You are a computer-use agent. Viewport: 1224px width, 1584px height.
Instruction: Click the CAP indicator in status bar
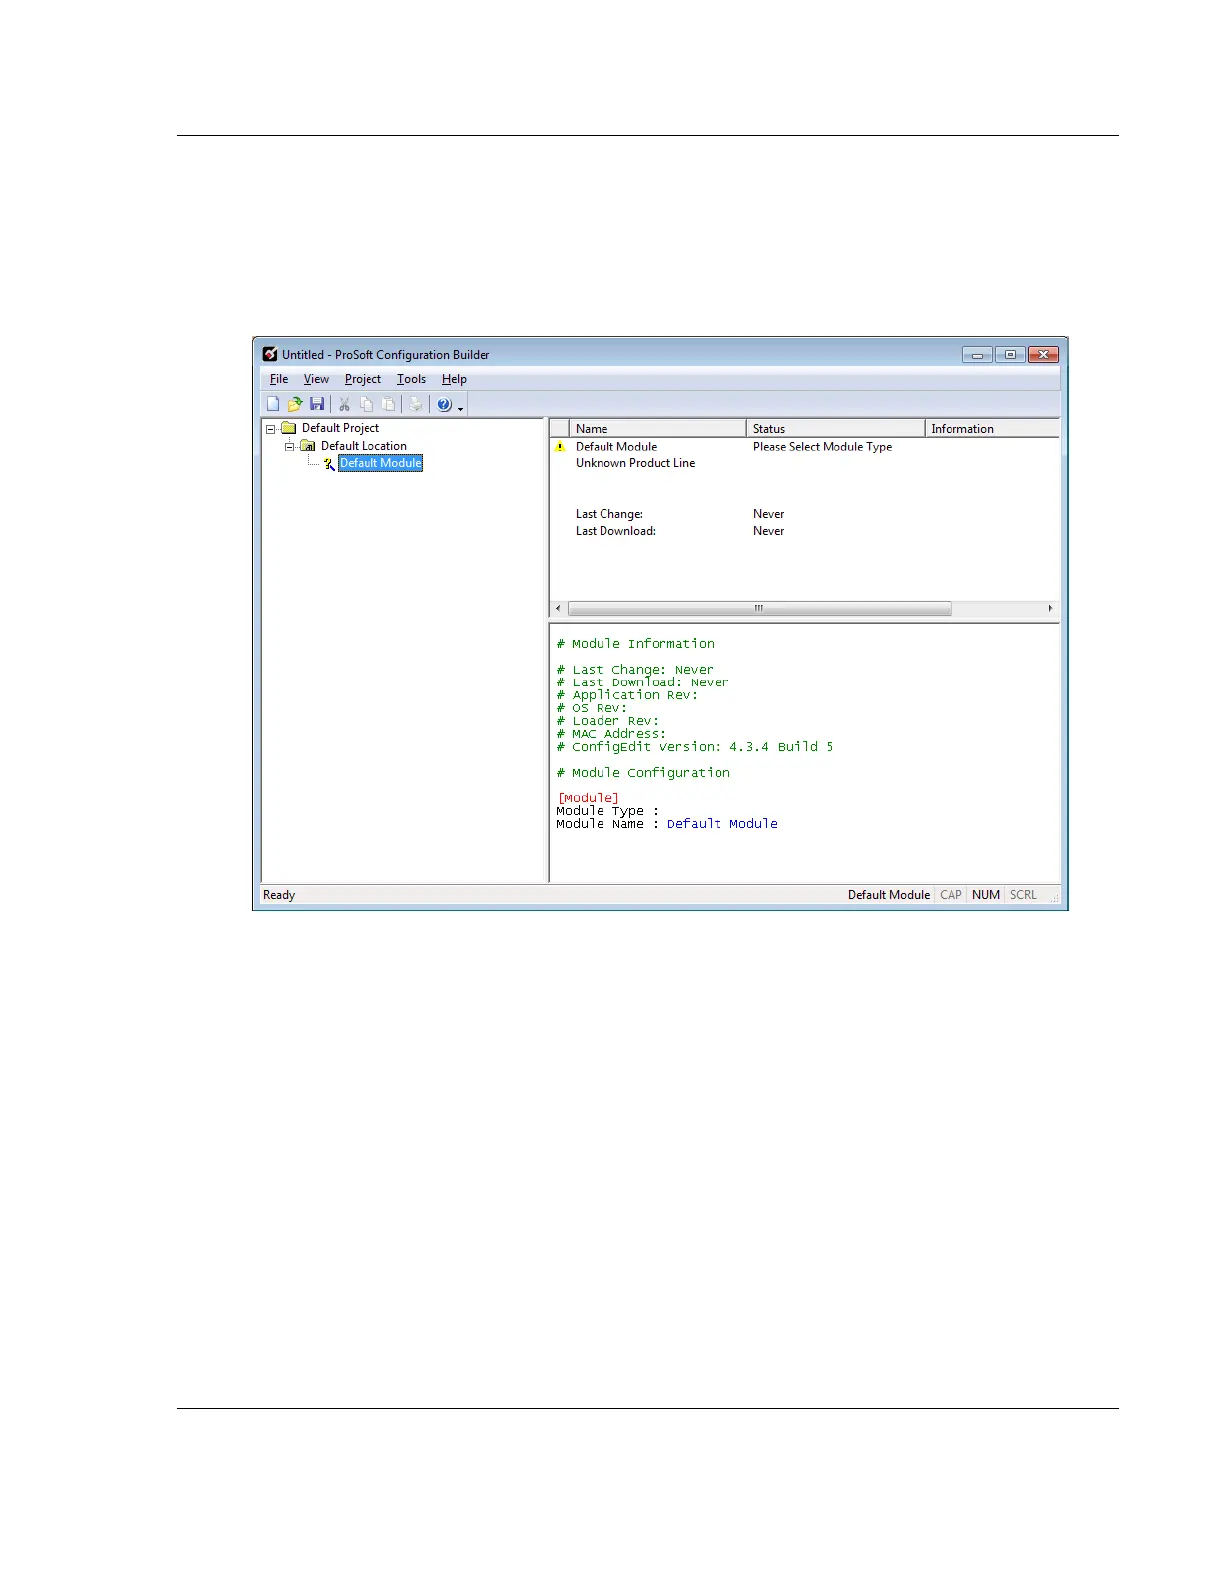click(x=951, y=895)
